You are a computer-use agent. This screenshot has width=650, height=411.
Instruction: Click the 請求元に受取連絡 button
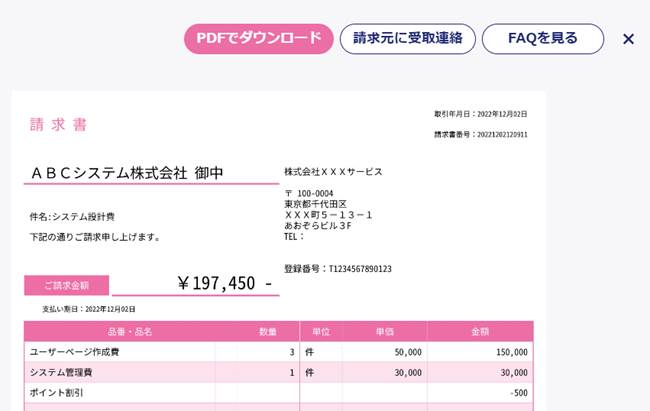(407, 39)
